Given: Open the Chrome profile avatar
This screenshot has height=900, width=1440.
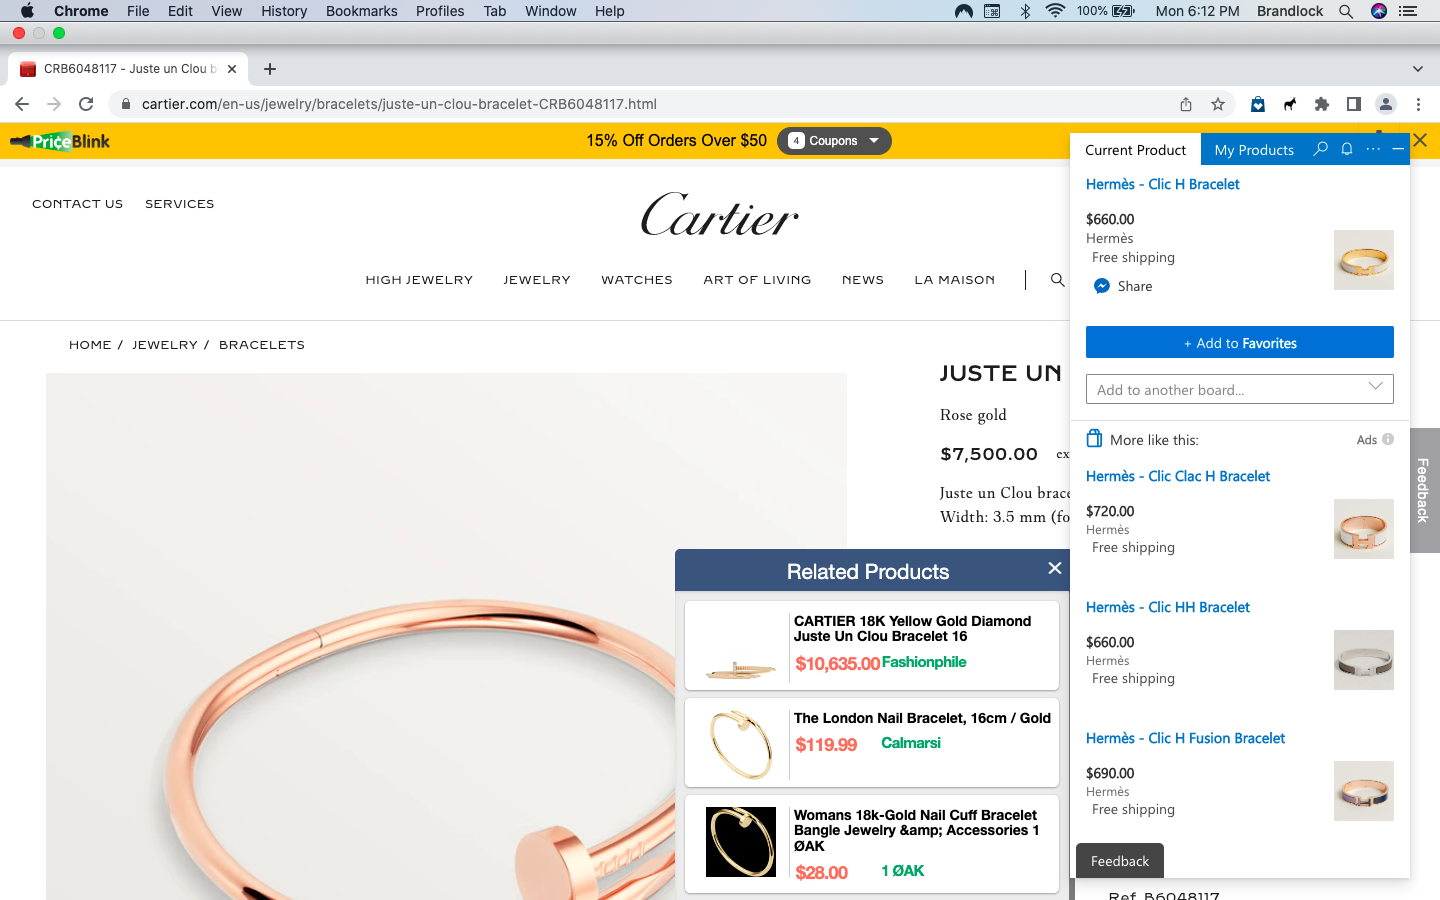Looking at the screenshot, I should click(1386, 104).
